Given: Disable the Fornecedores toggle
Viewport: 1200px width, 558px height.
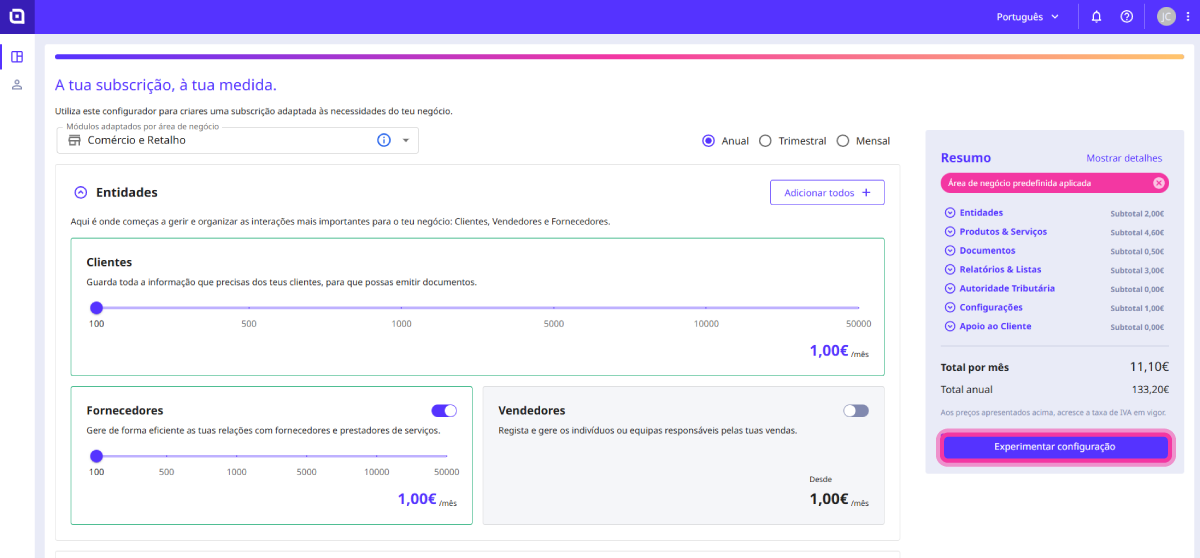Looking at the screenshot, I should [444, 410].
